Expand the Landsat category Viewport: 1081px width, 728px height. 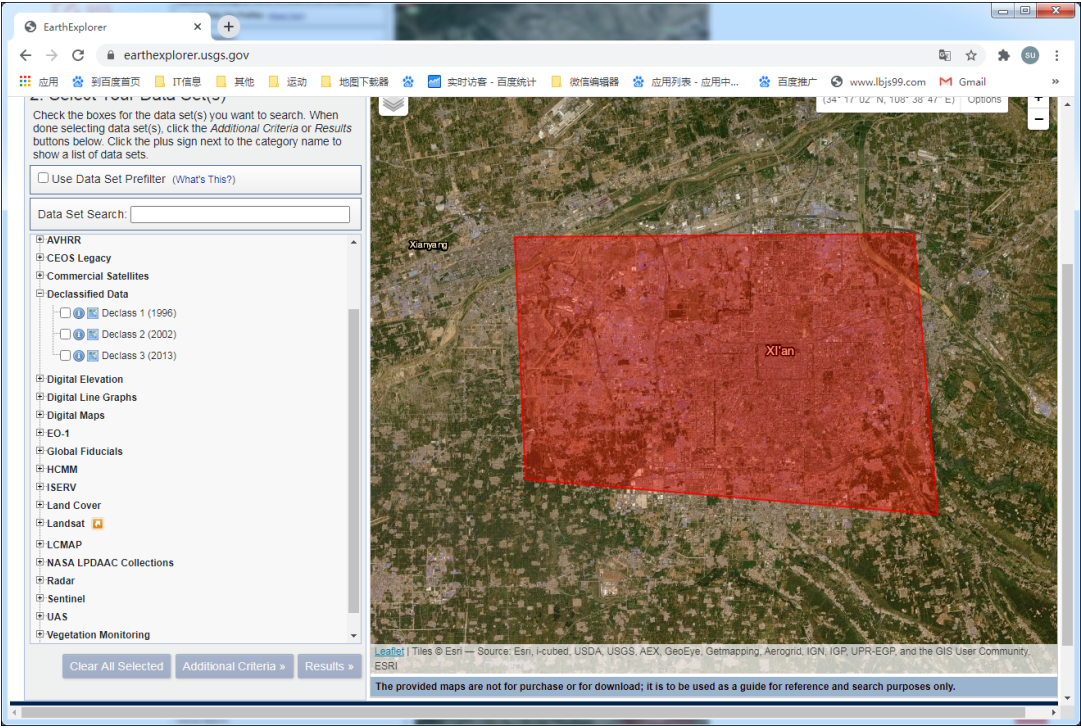[x=40, y=523]
